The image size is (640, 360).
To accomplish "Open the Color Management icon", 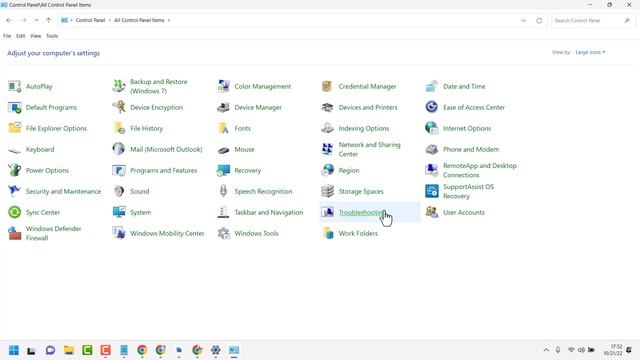I will coord(223,86).
